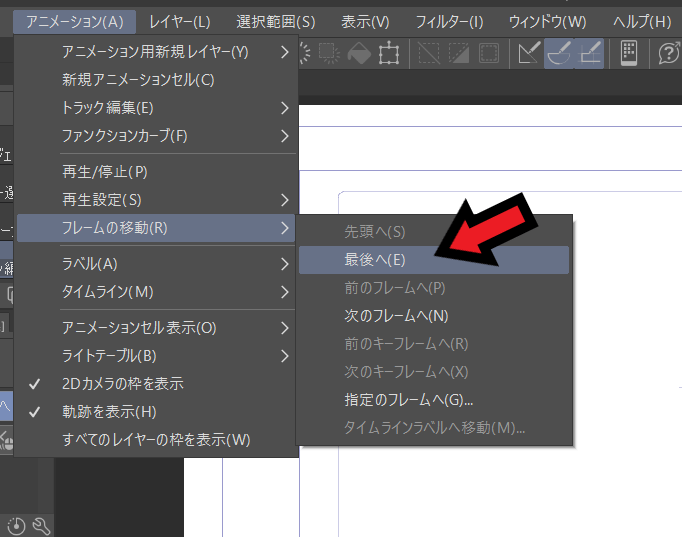This screenshot has width=682, height=537.
Task: Click the Clear outside selection toolbar icon
Action: [x=329, y=53]
